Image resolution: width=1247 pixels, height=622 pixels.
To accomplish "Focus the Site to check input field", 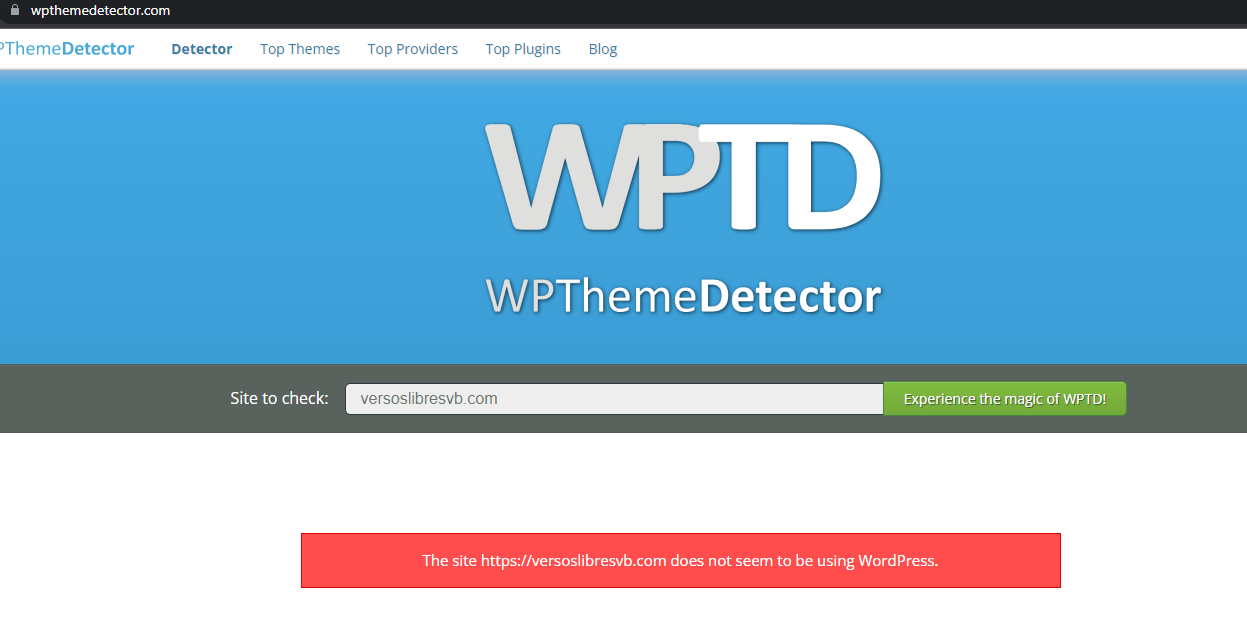I will 614,399.
